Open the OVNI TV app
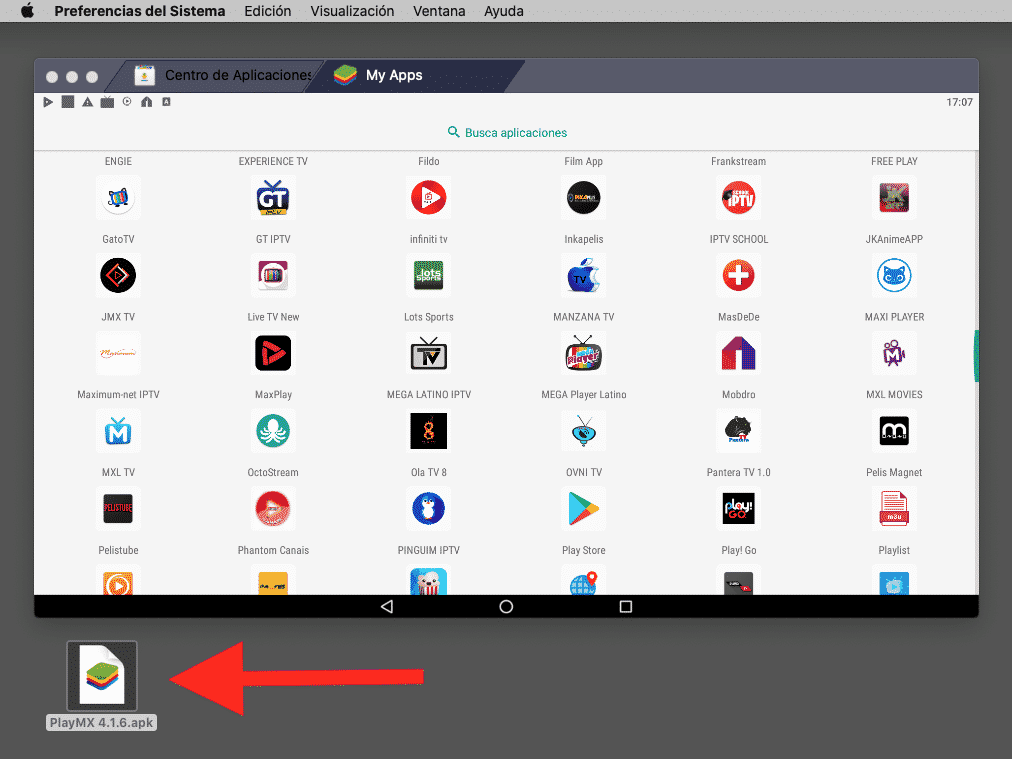 point(583,431)
